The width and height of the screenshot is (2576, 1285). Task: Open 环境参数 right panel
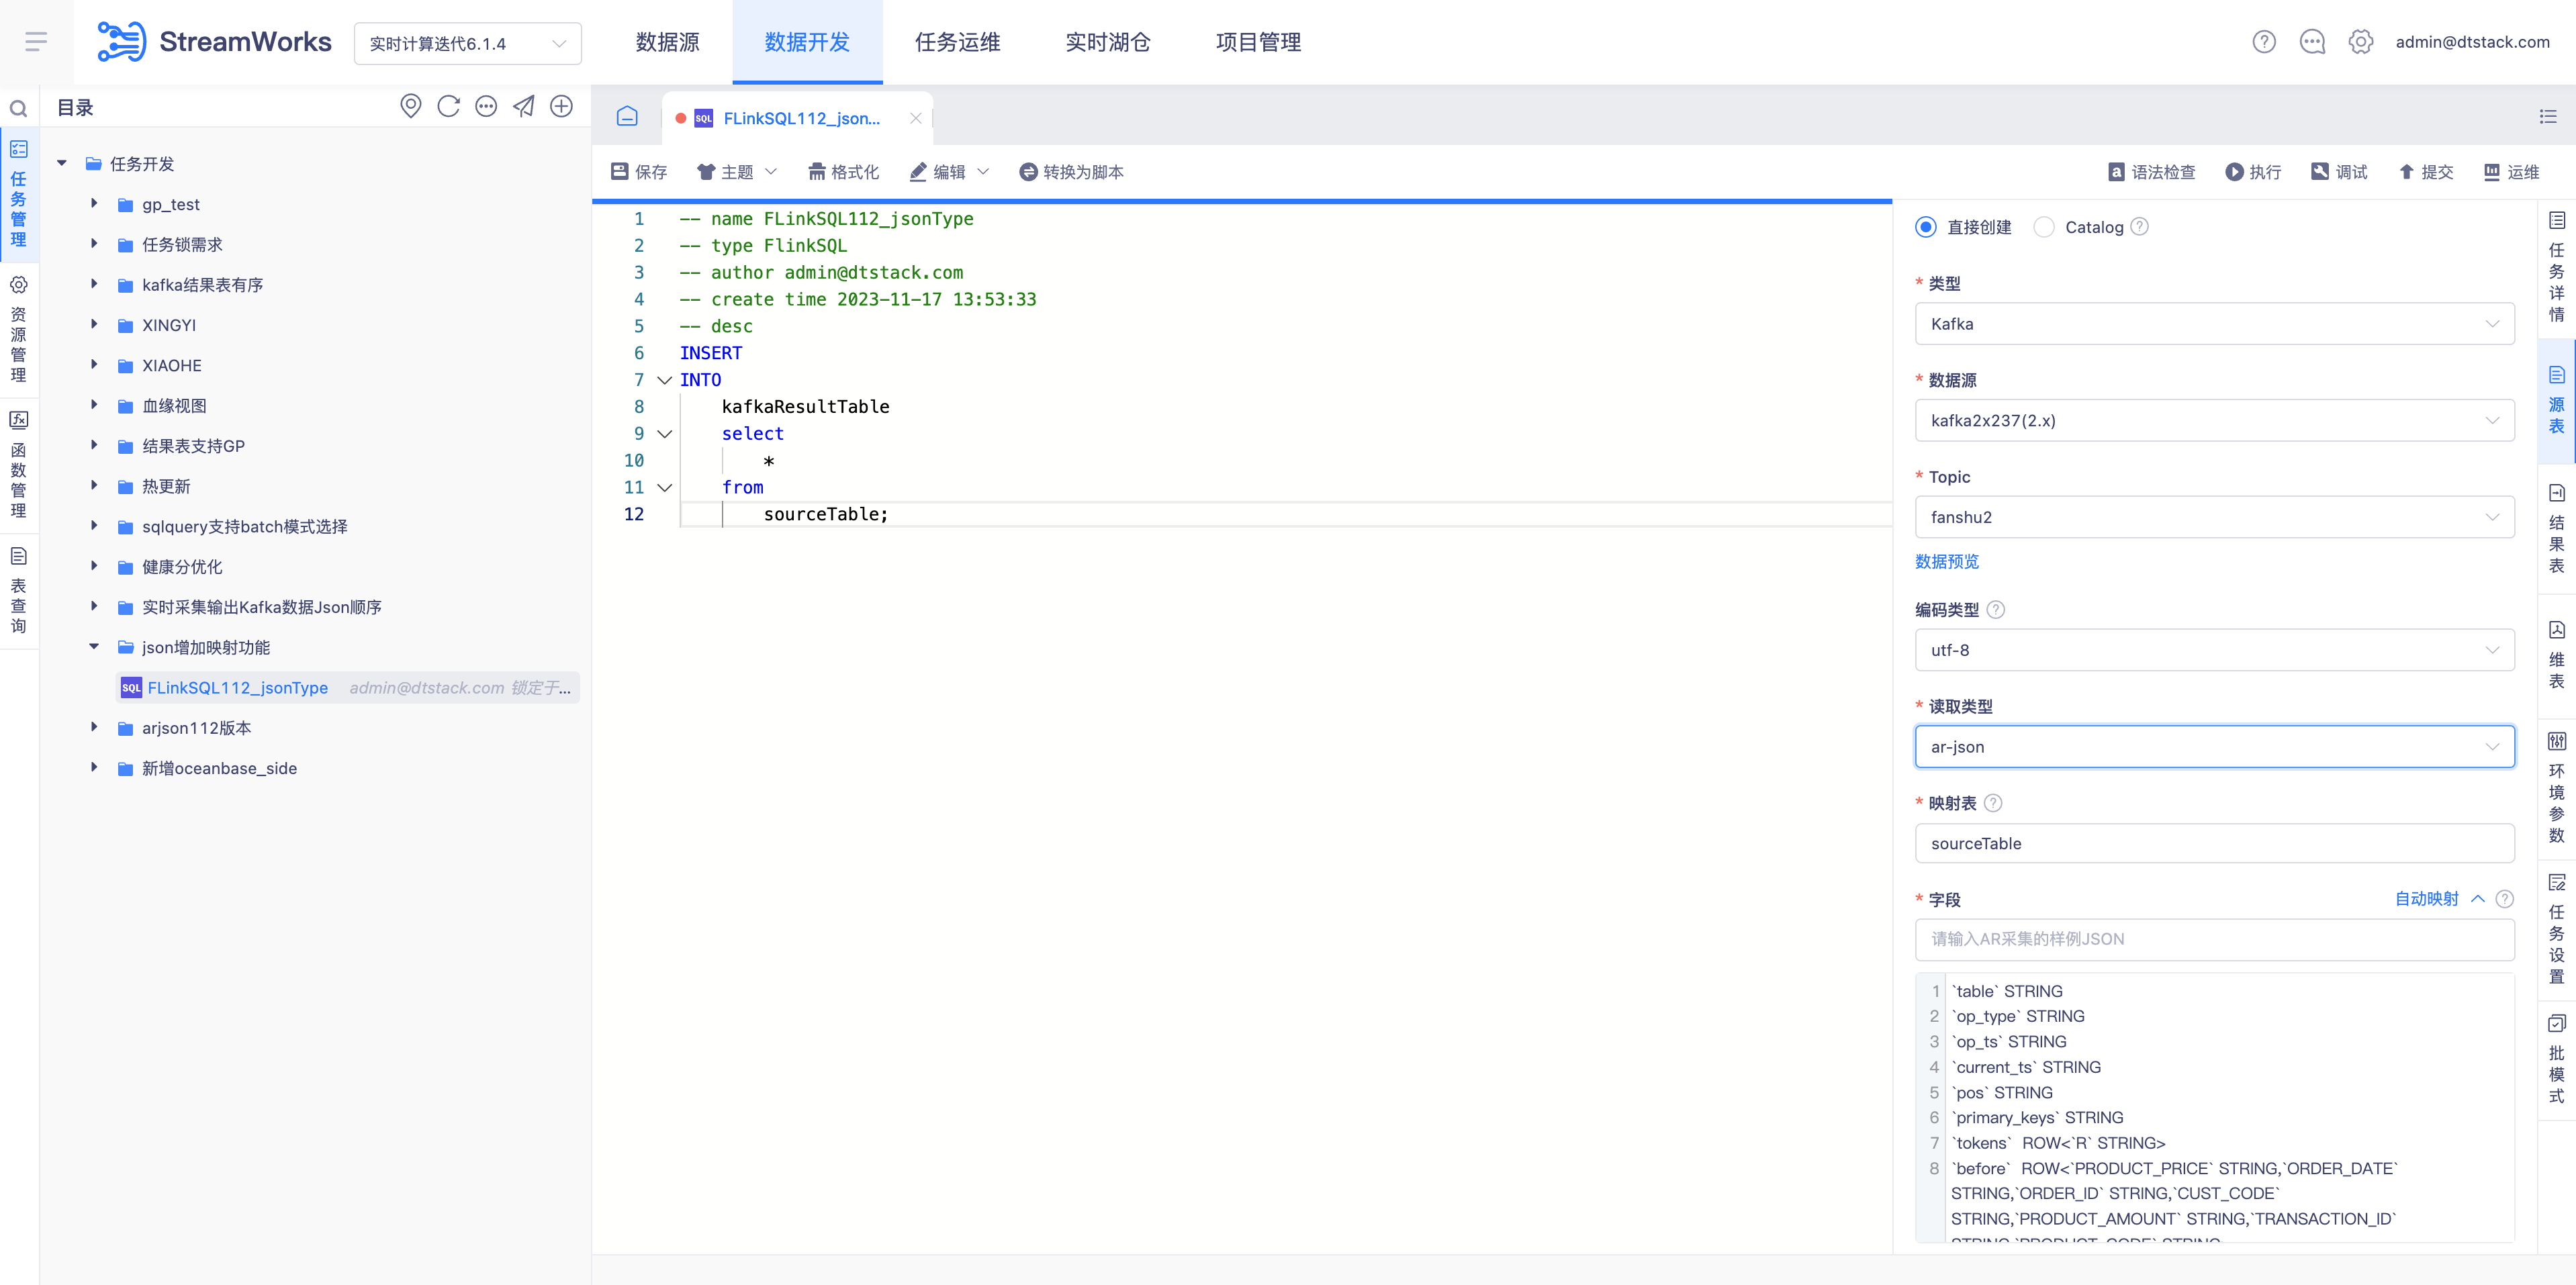click(x=2557, y=788)
